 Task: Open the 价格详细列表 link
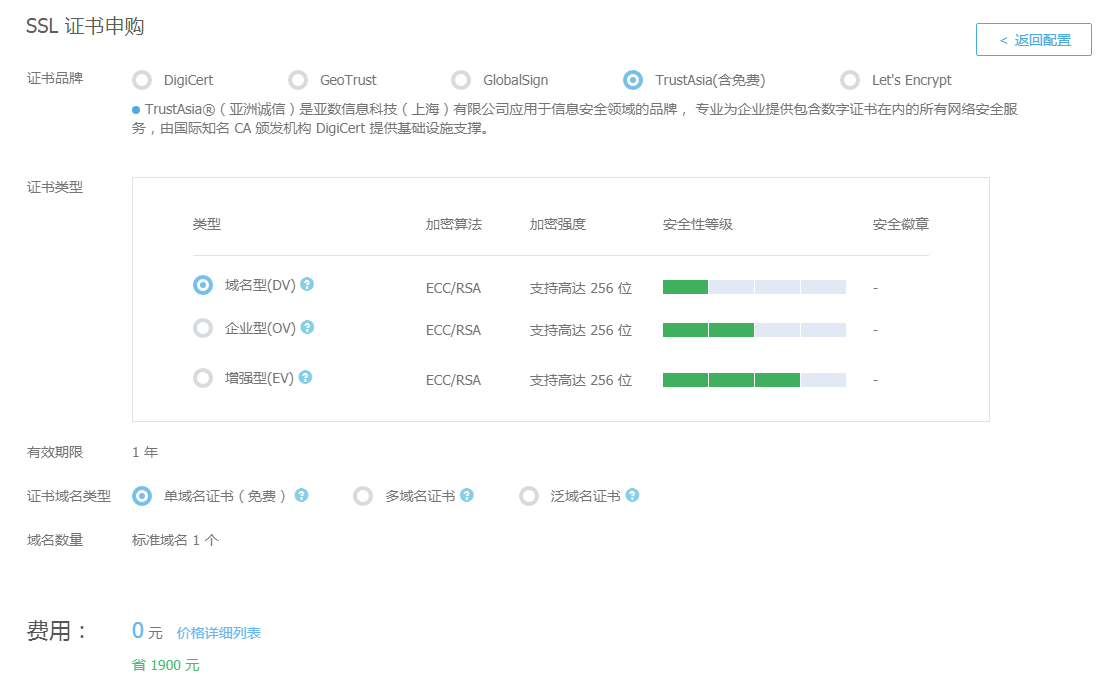219,633
